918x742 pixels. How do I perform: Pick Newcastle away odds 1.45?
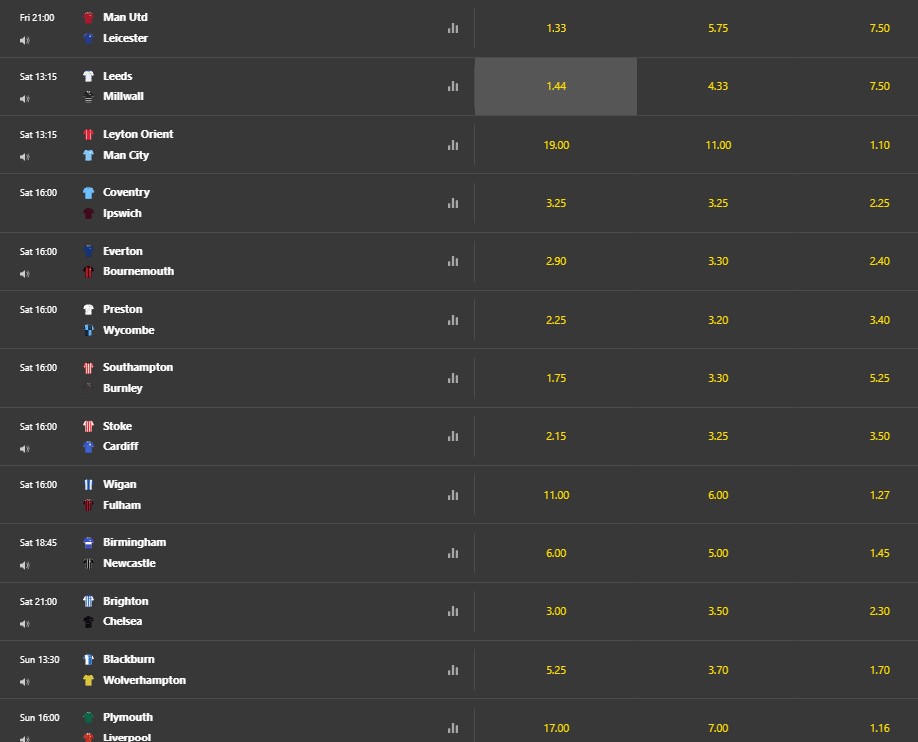879,553
